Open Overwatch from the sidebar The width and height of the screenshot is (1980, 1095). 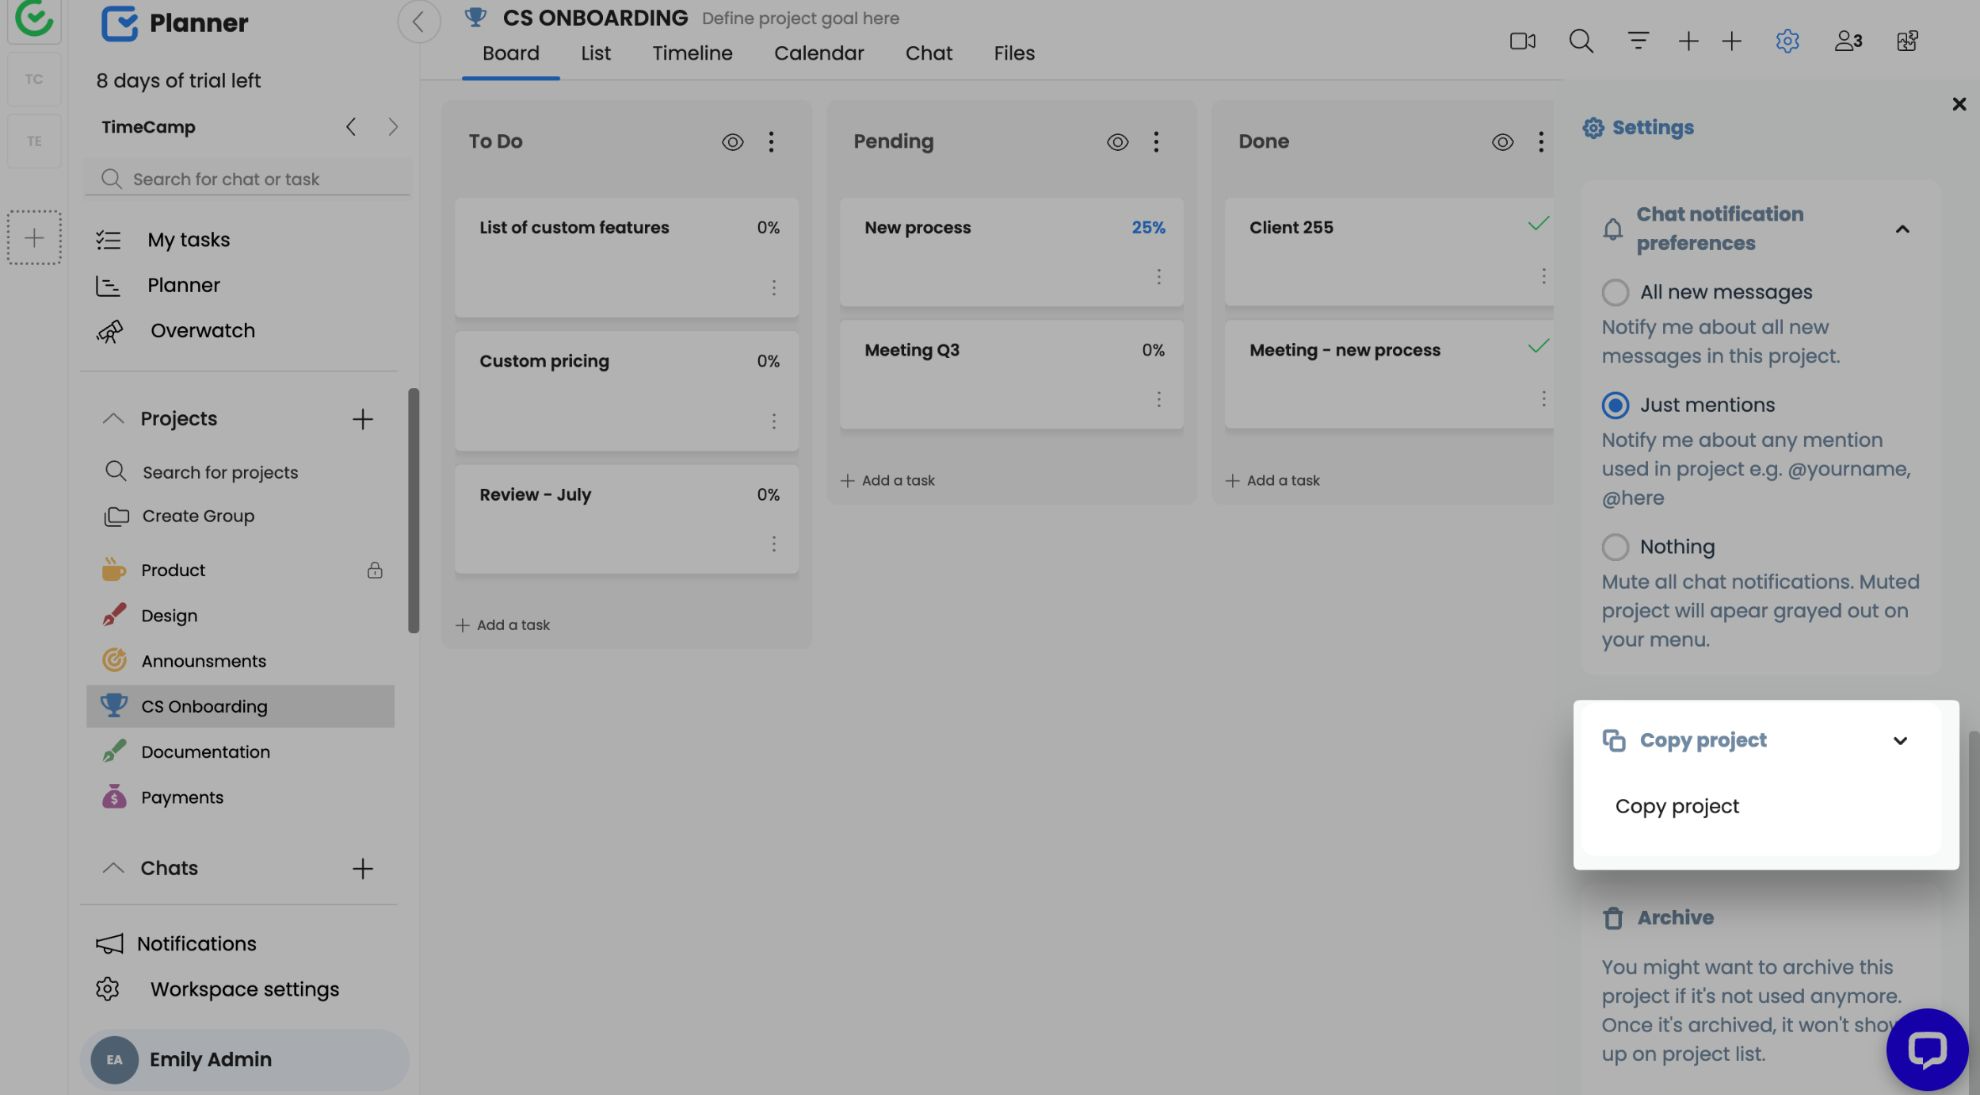click(202, 331)
